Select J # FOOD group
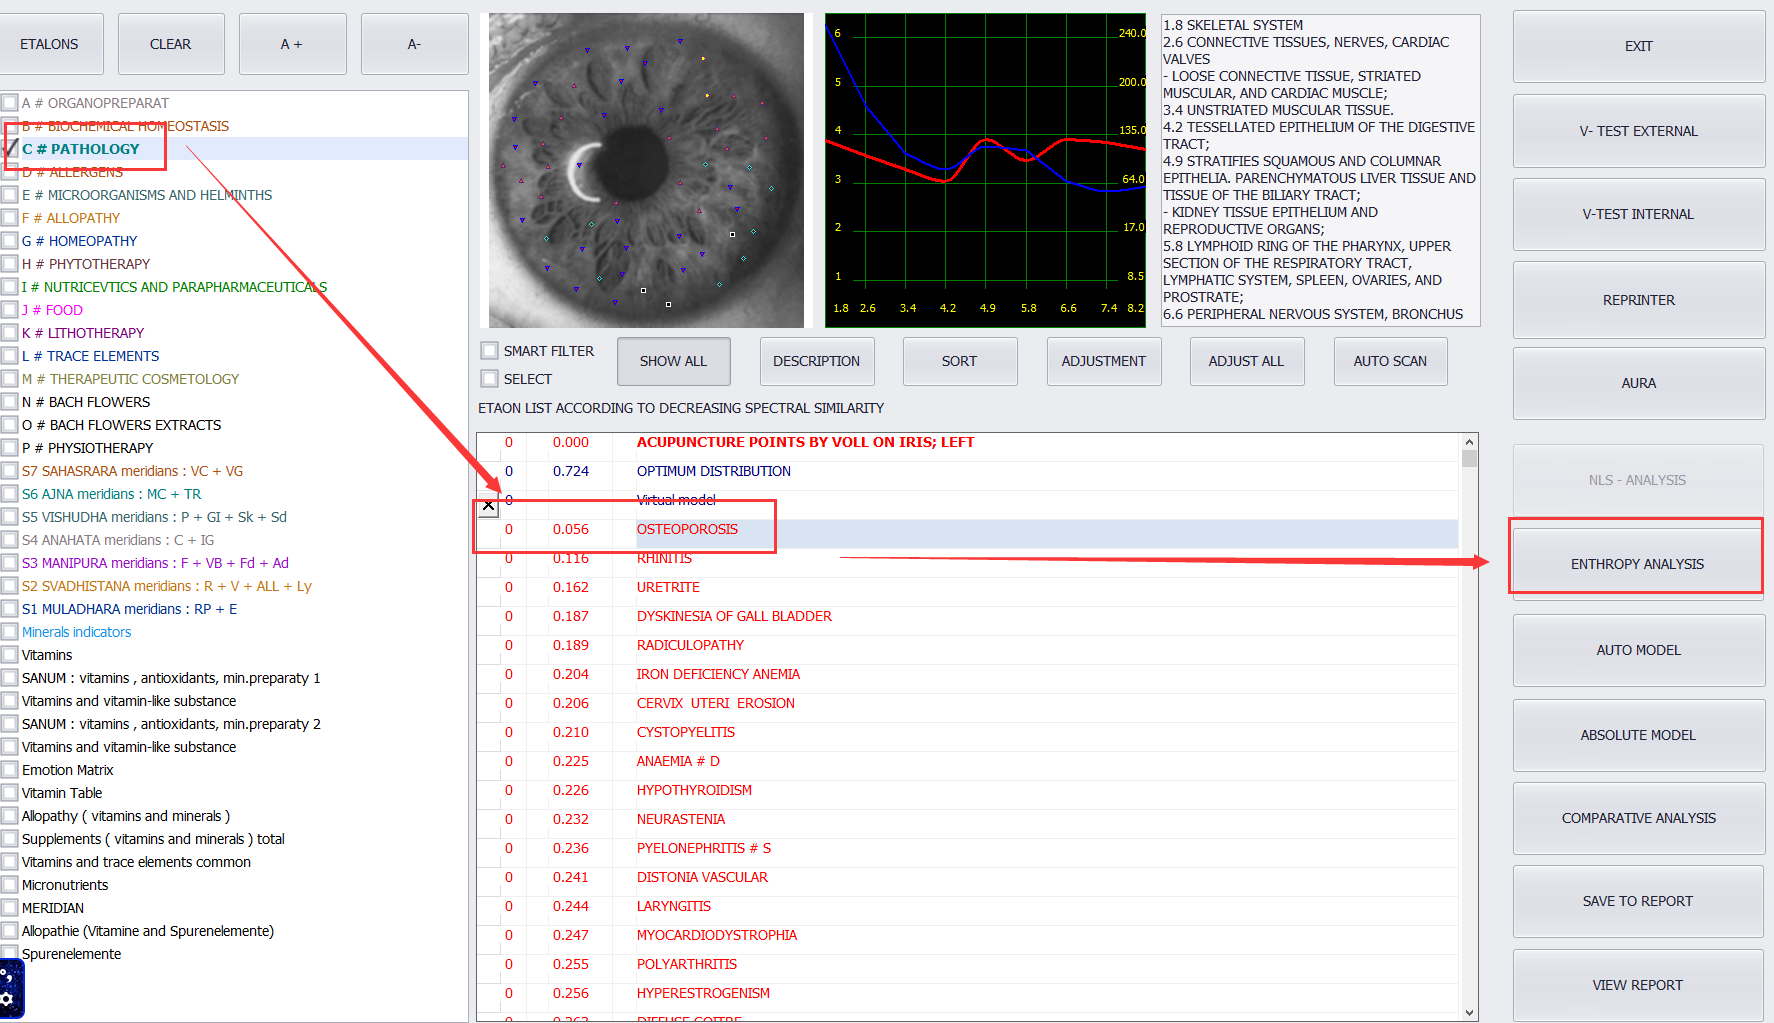The width and height of the screenshot is (1774, 1023). coord(52,310)
